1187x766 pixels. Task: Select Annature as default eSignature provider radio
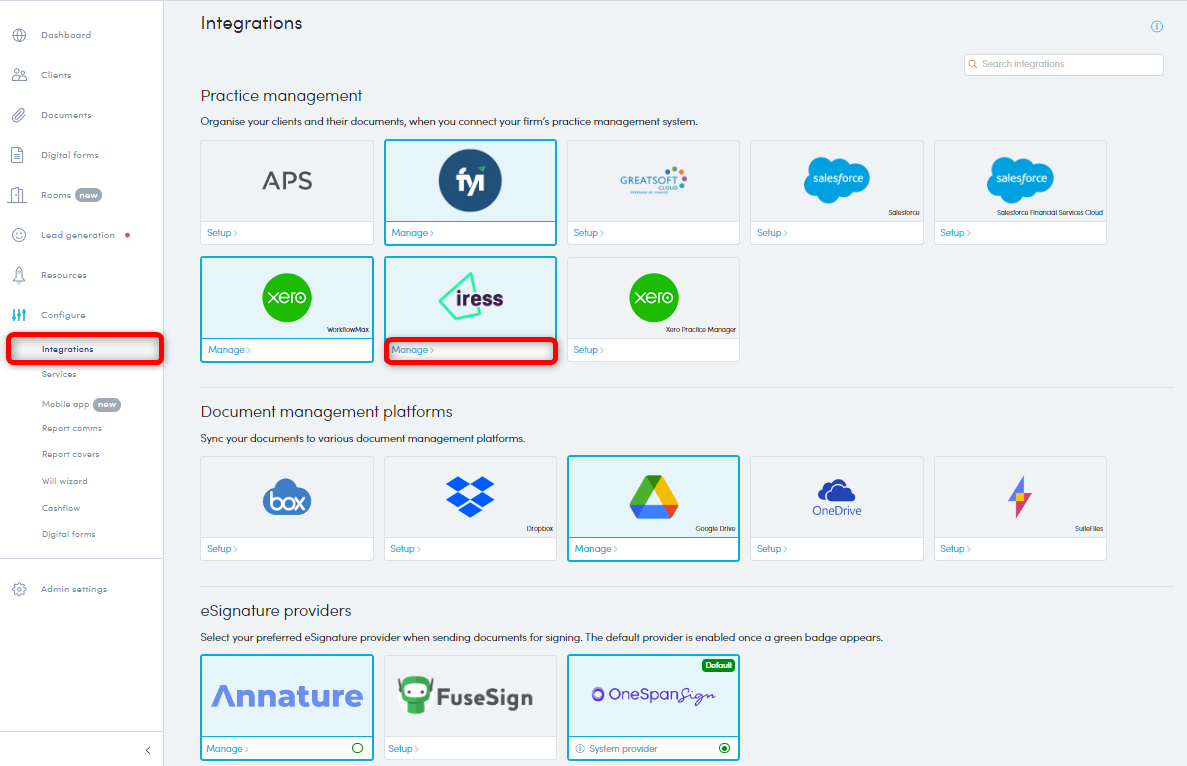357,748
